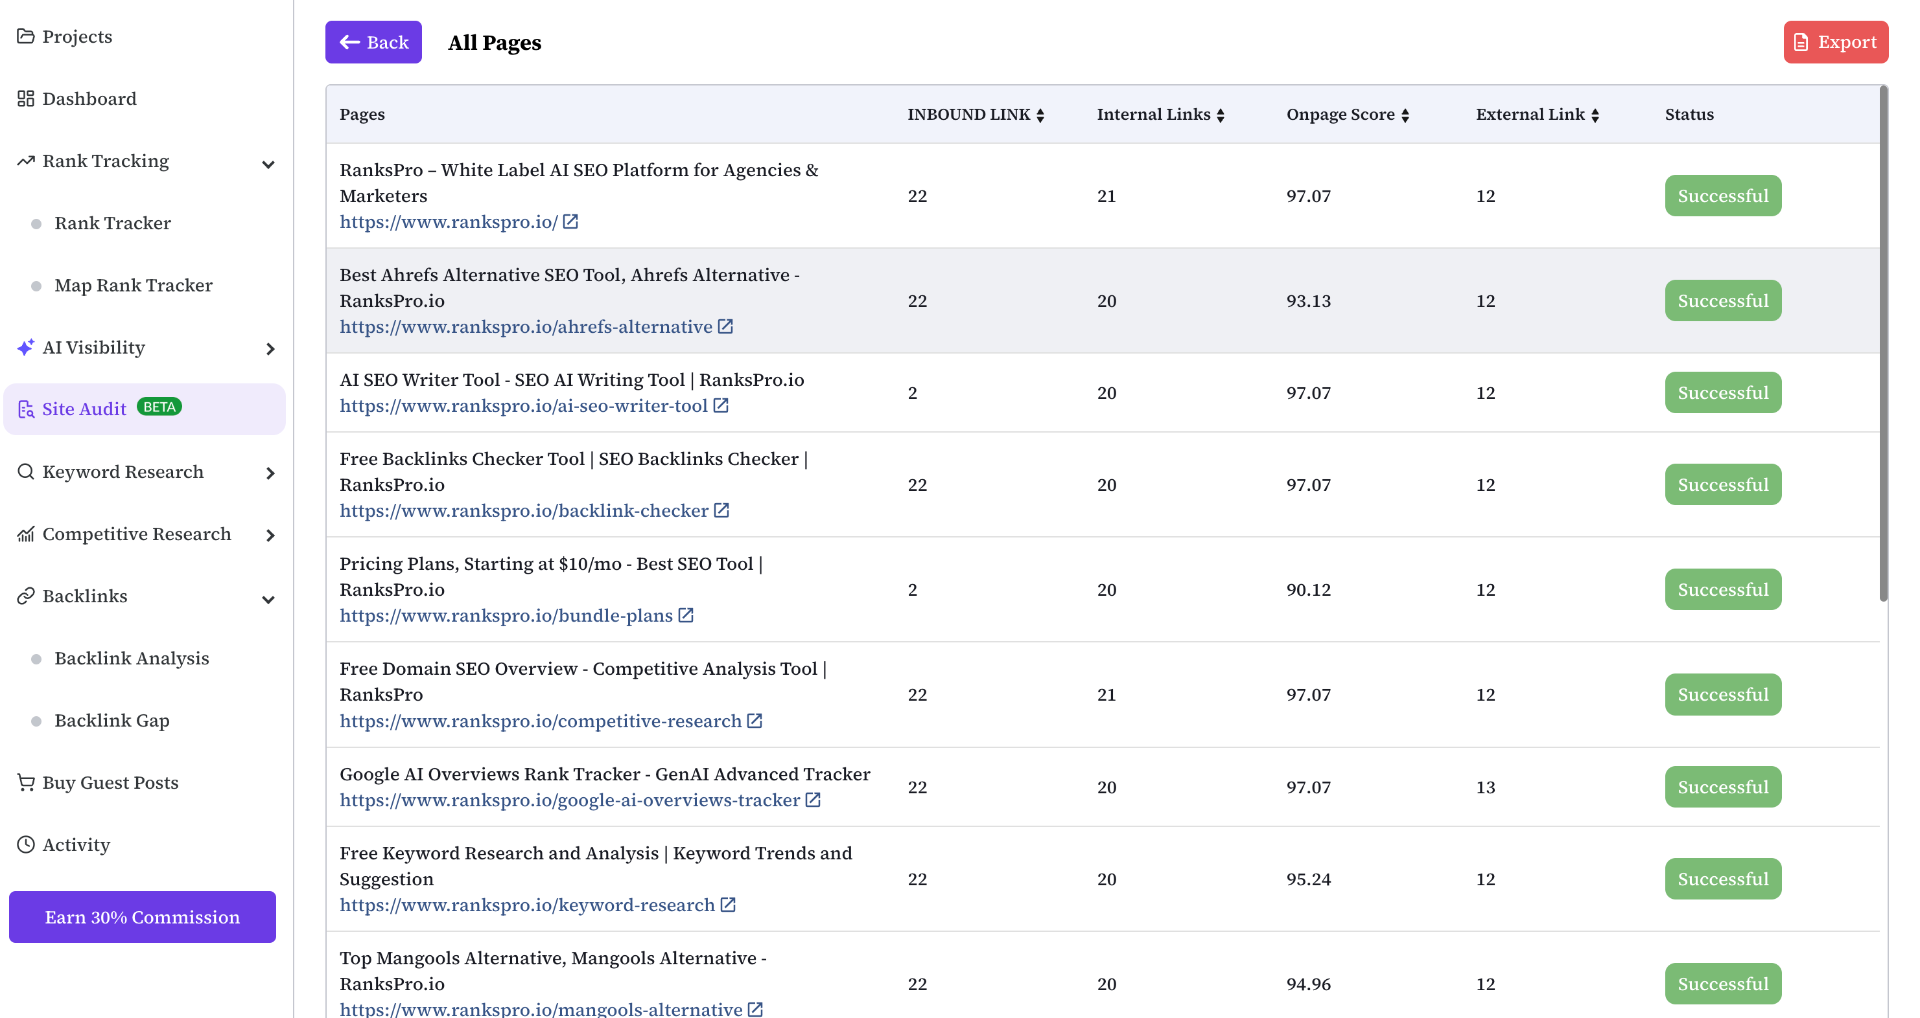The width and height of the screenshot is (1920, 1018).
Task: Sort by Onpage Score column arrows
Action: (x=1405, y=116)
